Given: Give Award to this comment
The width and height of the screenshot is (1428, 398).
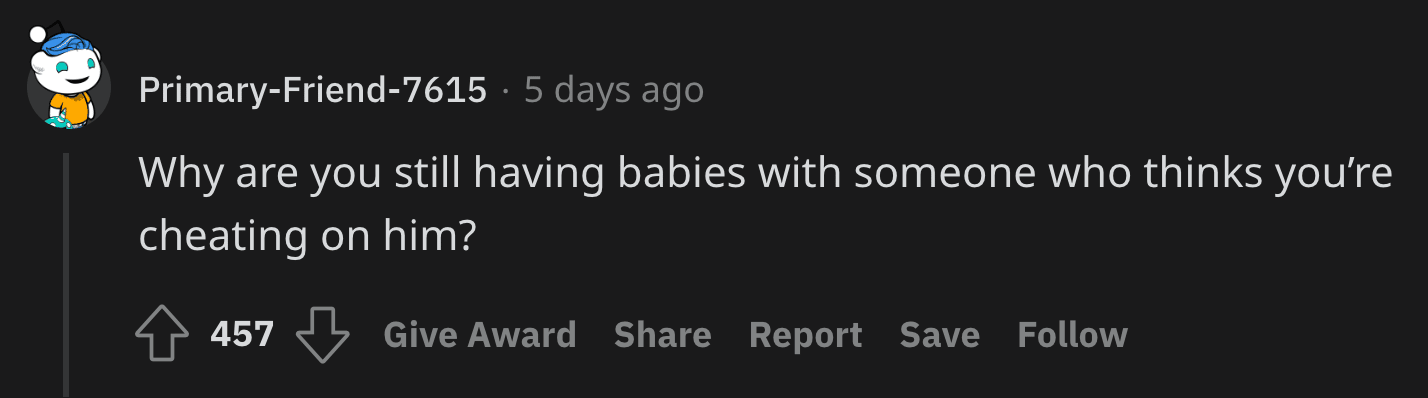Looking at the screenshot, I should point(480,335).
